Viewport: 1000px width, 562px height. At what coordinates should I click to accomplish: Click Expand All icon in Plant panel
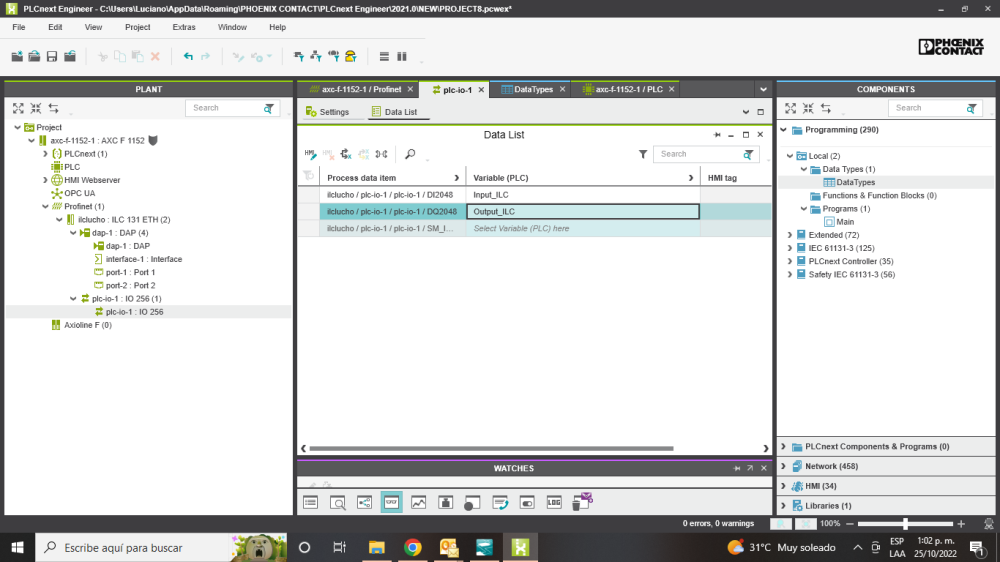coord(18,108)
